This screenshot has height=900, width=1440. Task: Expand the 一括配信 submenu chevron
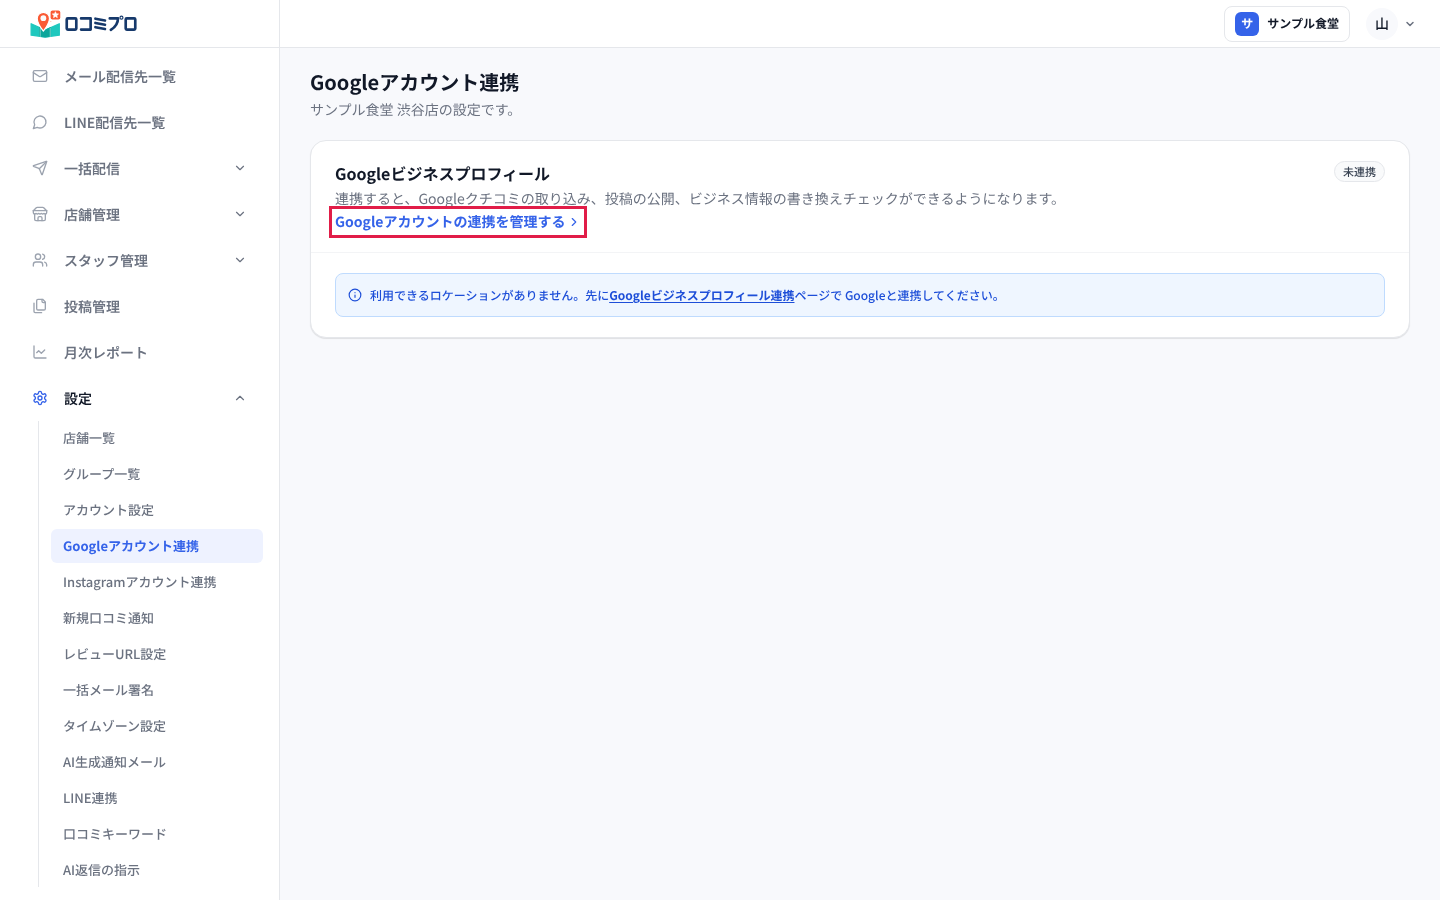[x=240, y=168]
